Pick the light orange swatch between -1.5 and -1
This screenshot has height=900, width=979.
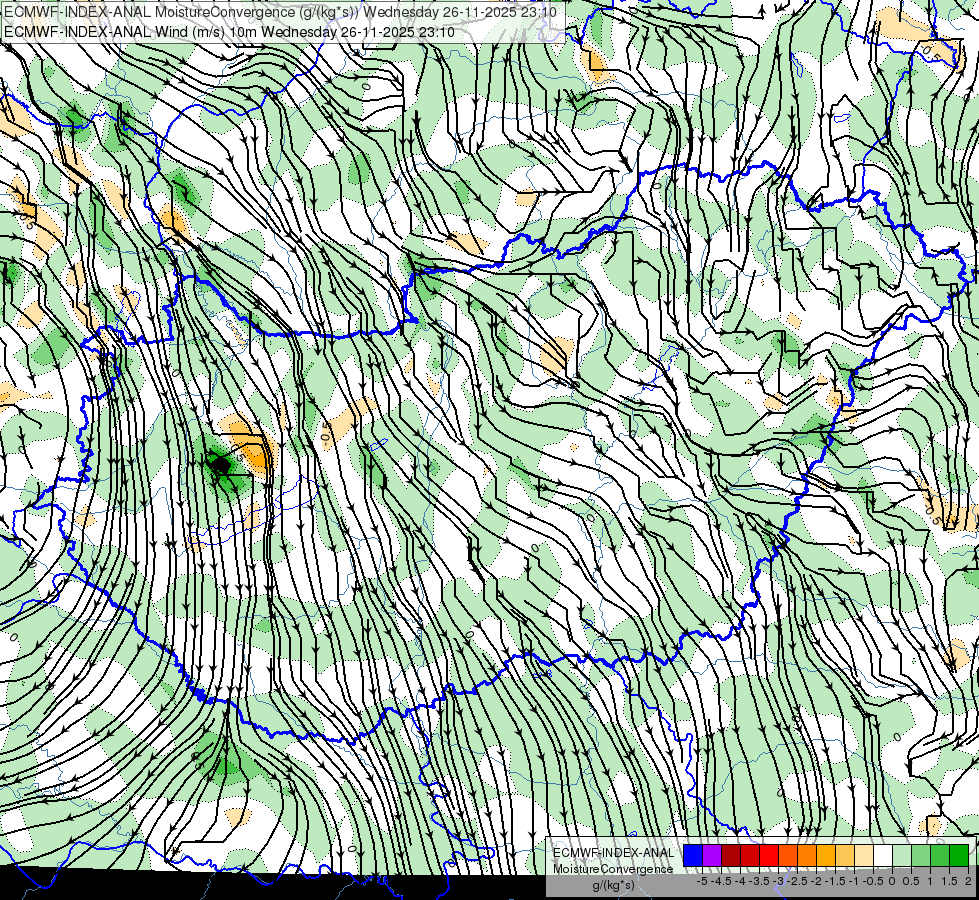[845, 856]
